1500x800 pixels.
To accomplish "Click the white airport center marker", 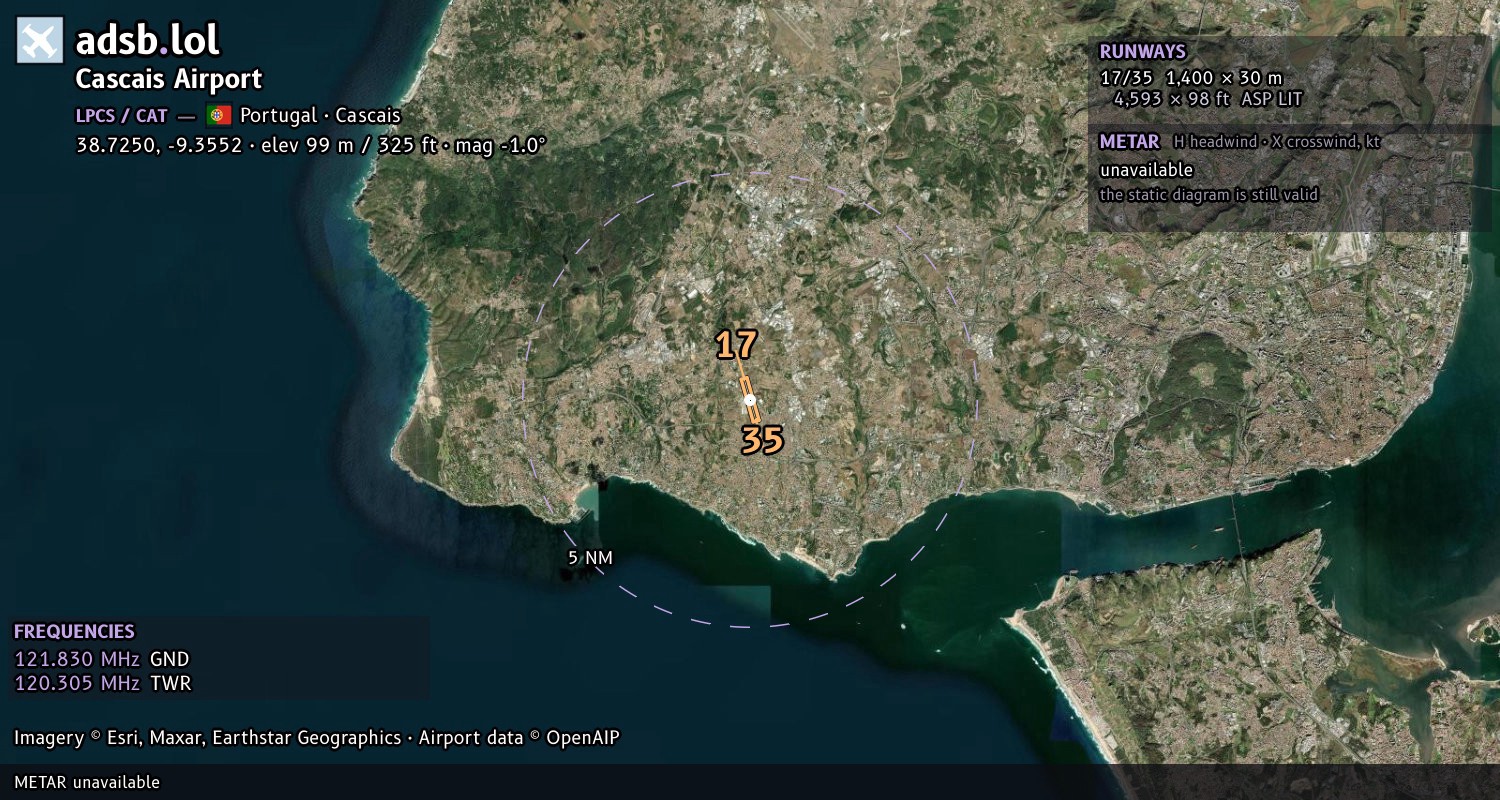I will coord(750,400).
